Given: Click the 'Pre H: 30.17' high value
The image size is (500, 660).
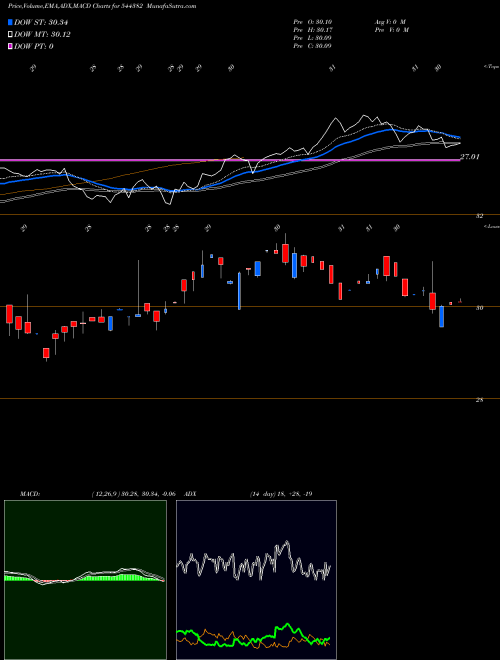Looking at the screenshot, I should coord(313,30).
